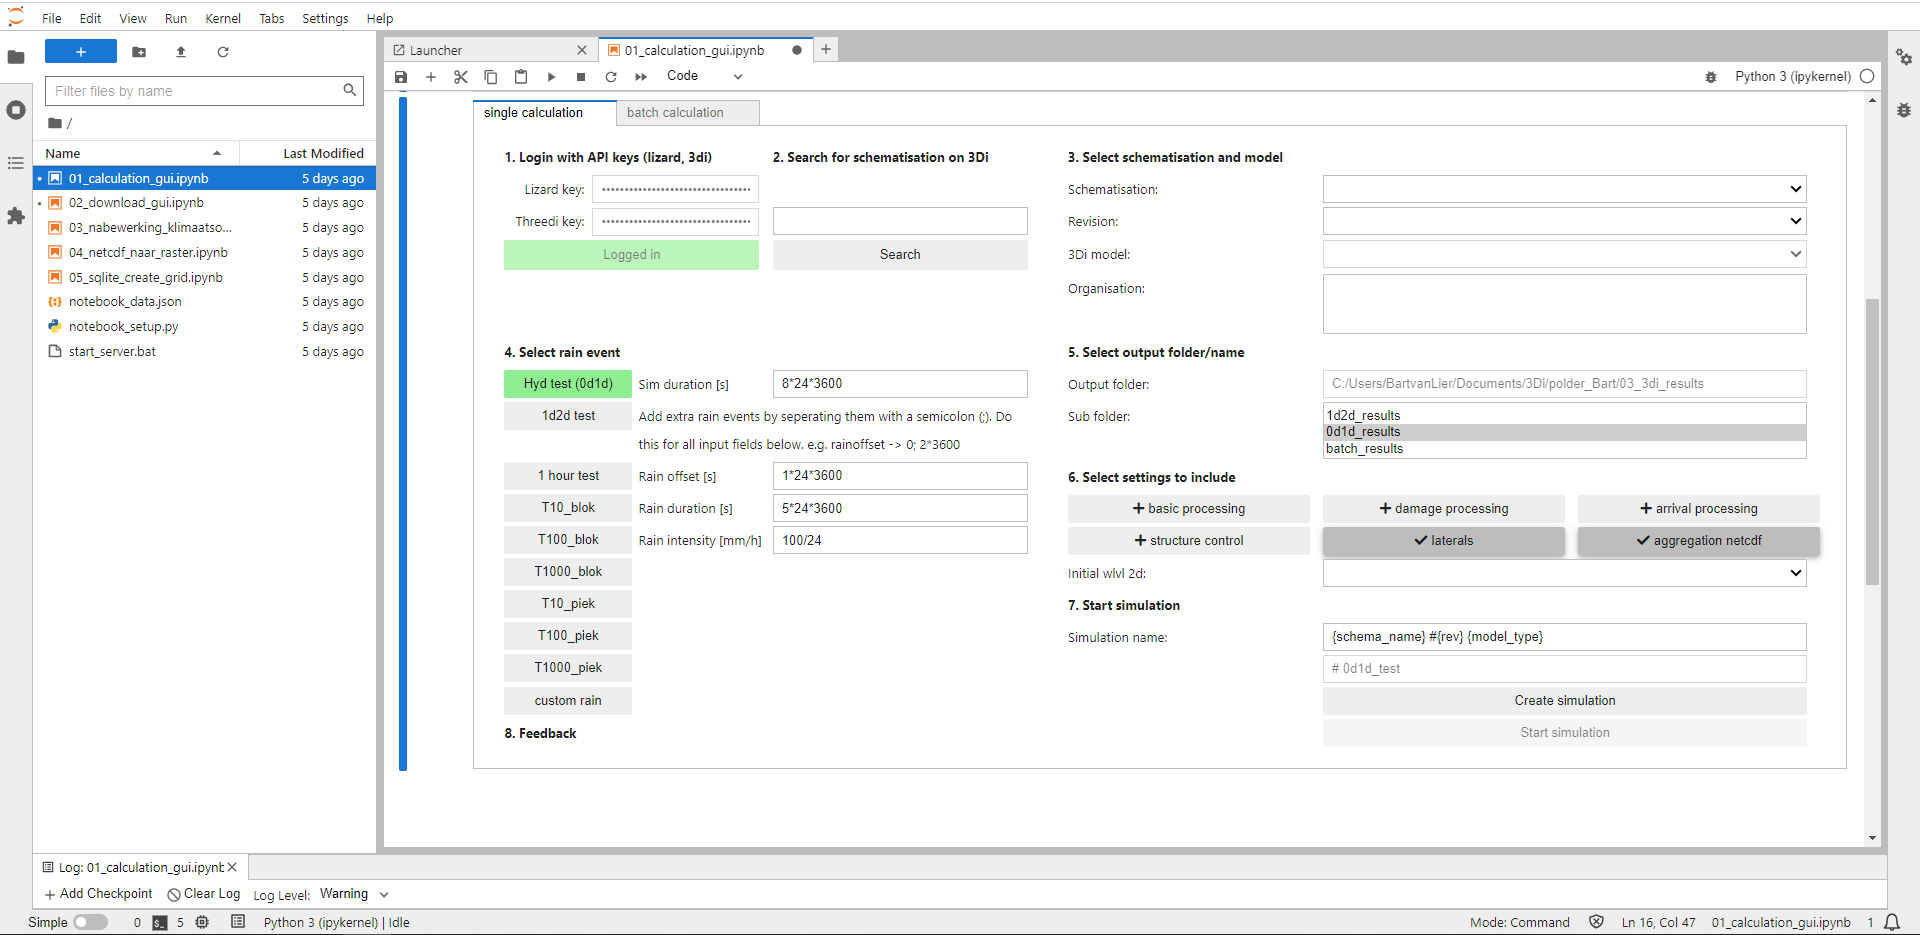
Task: Restart the kernel
Action: pyautogui.click(x=611, y=77)
